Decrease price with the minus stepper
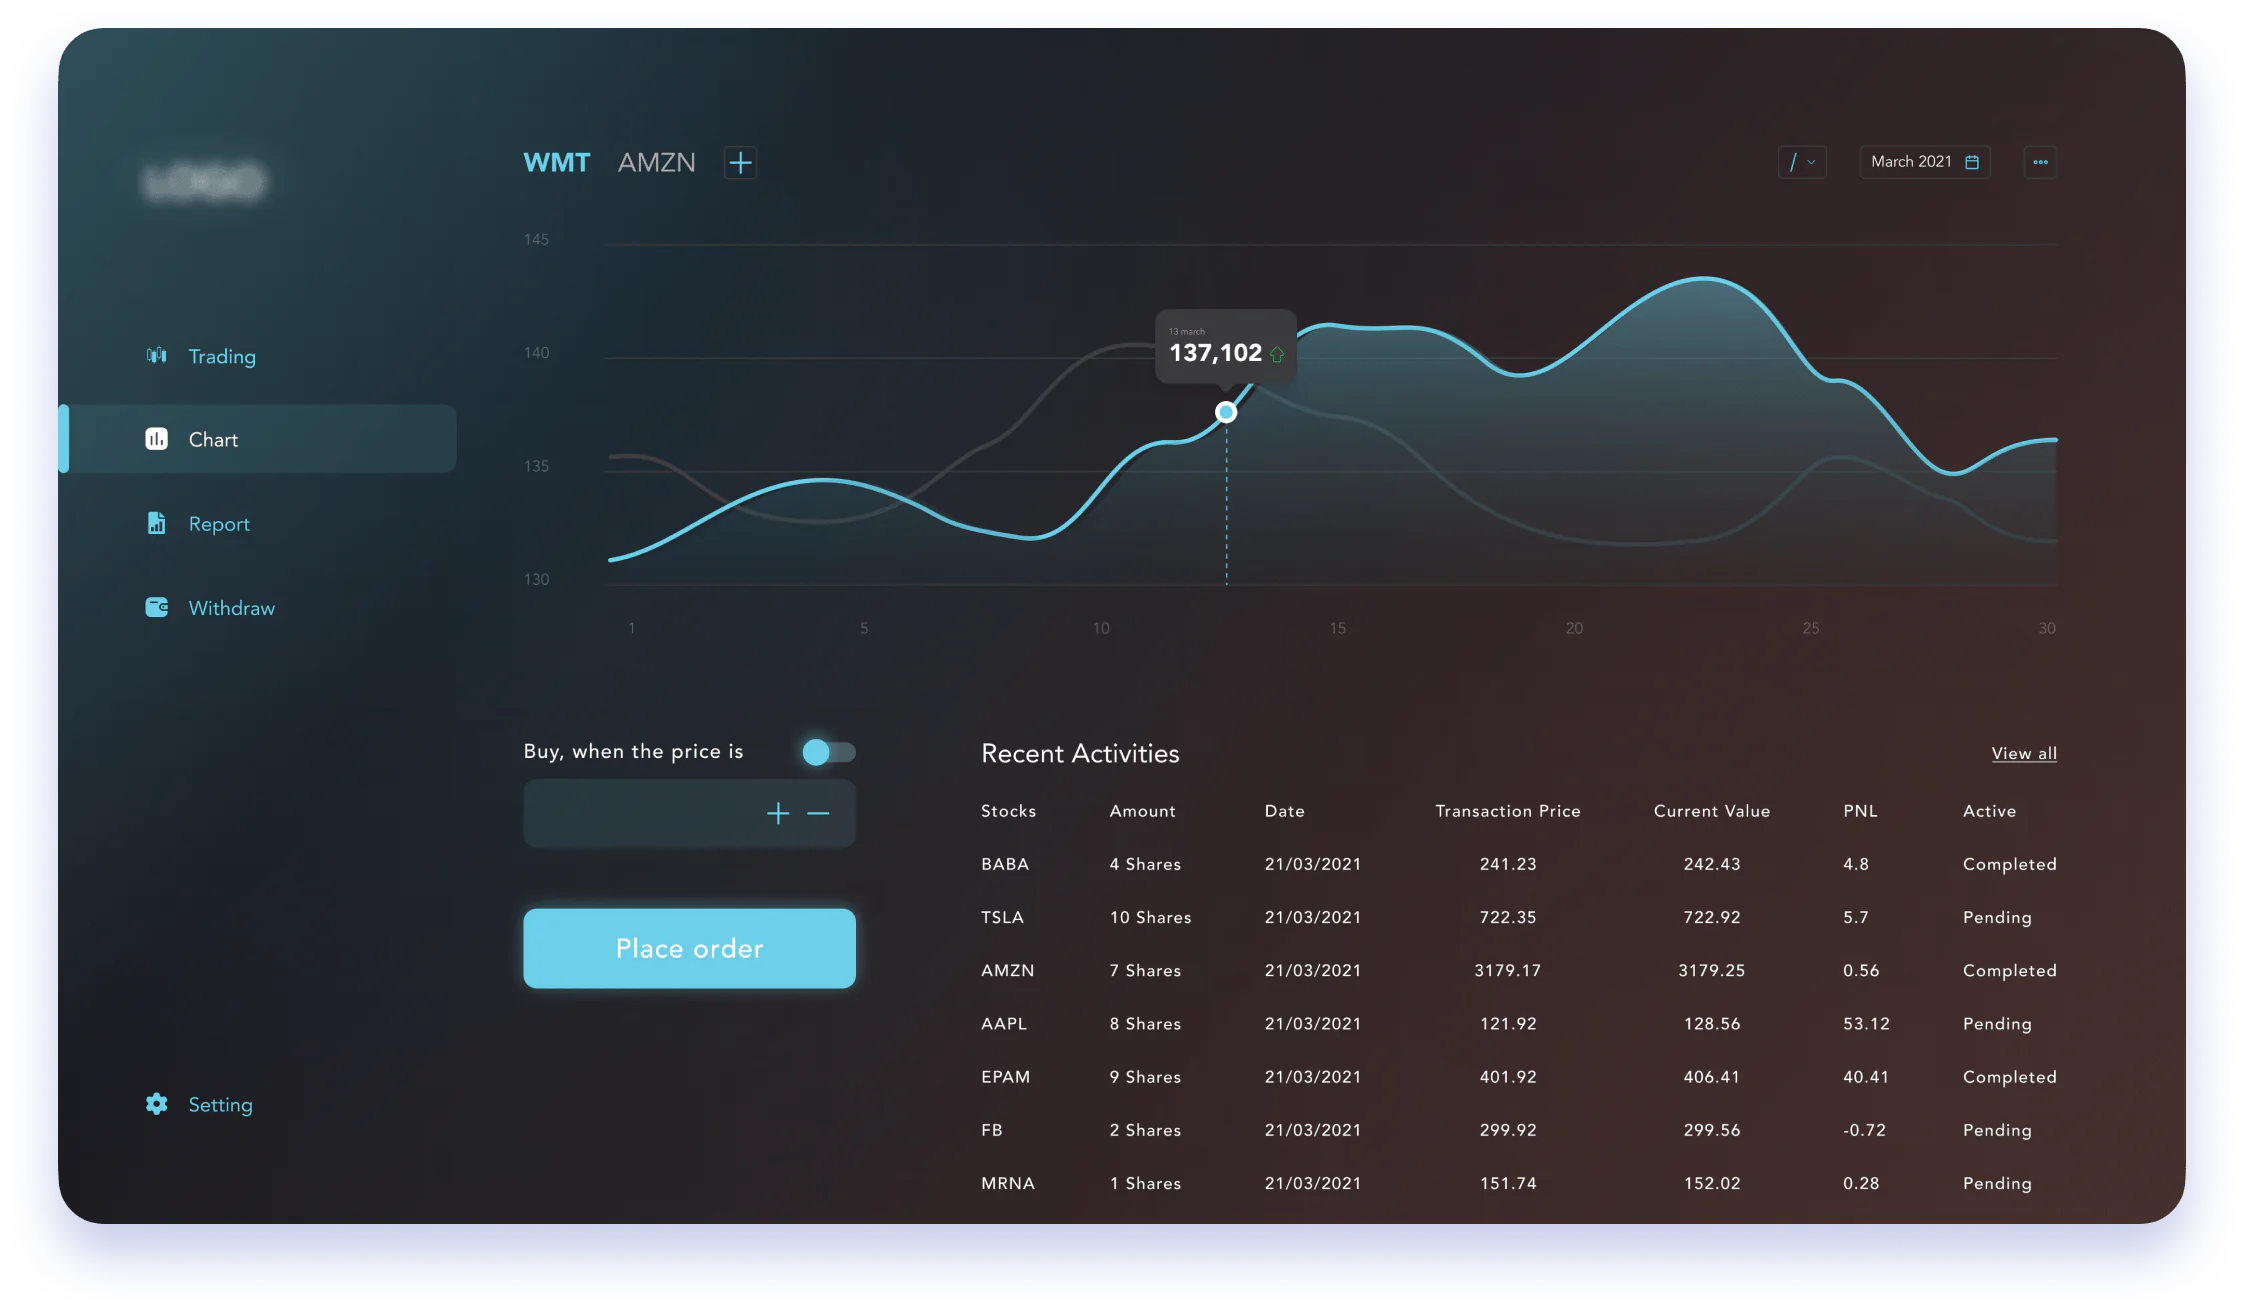This screenshot has width=2244, height=1312. pos(818,813)
